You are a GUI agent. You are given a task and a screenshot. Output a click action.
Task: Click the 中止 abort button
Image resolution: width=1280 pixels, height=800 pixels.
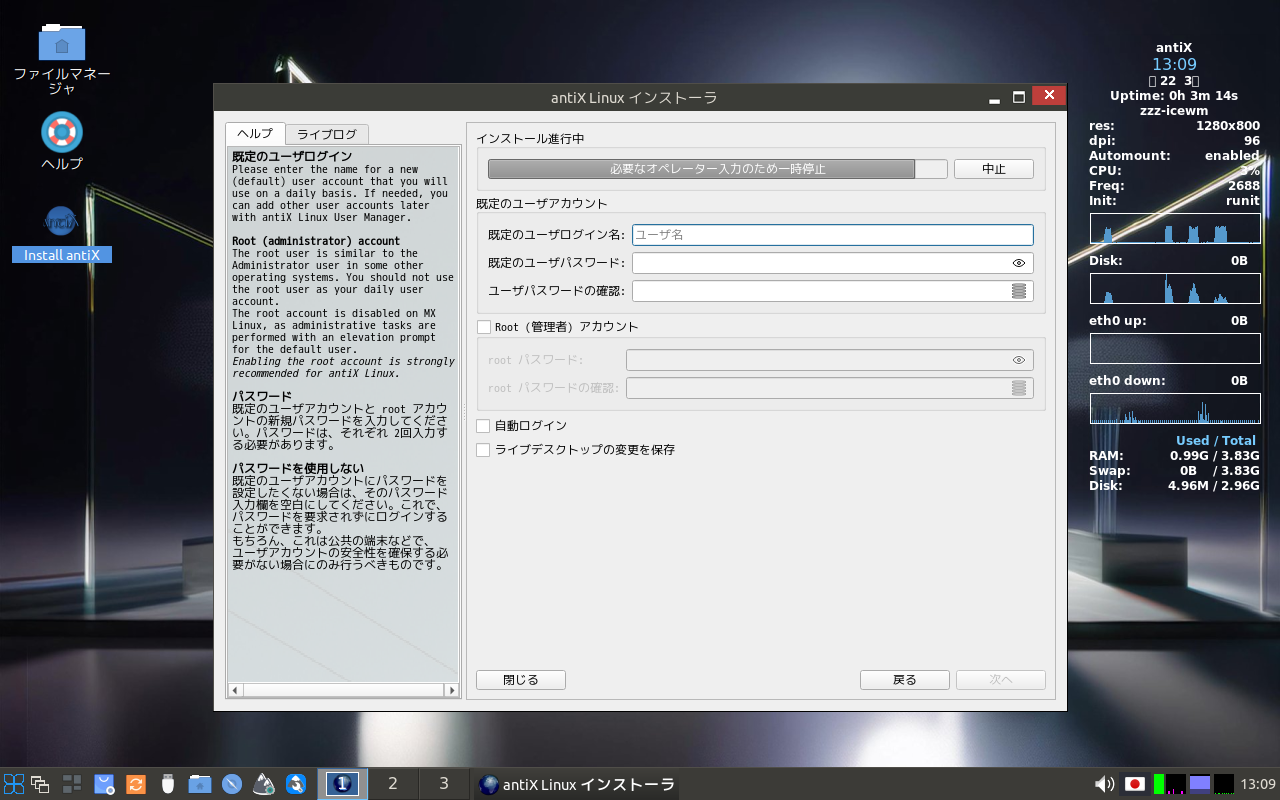(994, 169)
